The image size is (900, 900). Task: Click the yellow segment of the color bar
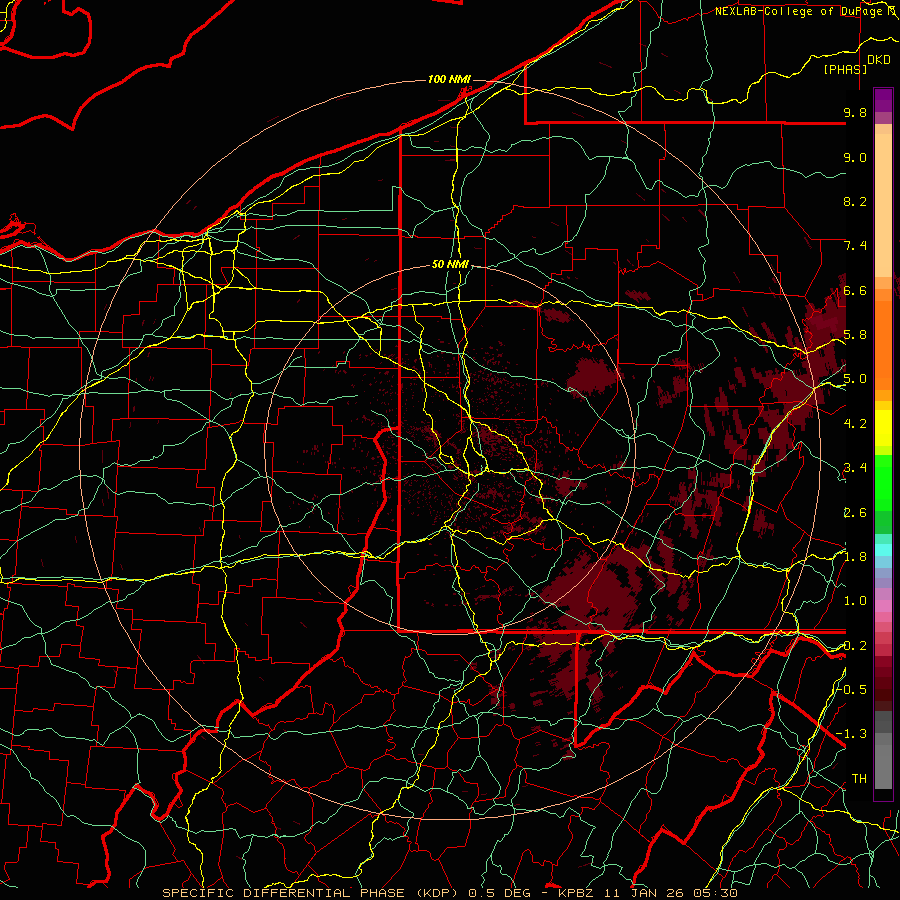(x=883, y=429)
